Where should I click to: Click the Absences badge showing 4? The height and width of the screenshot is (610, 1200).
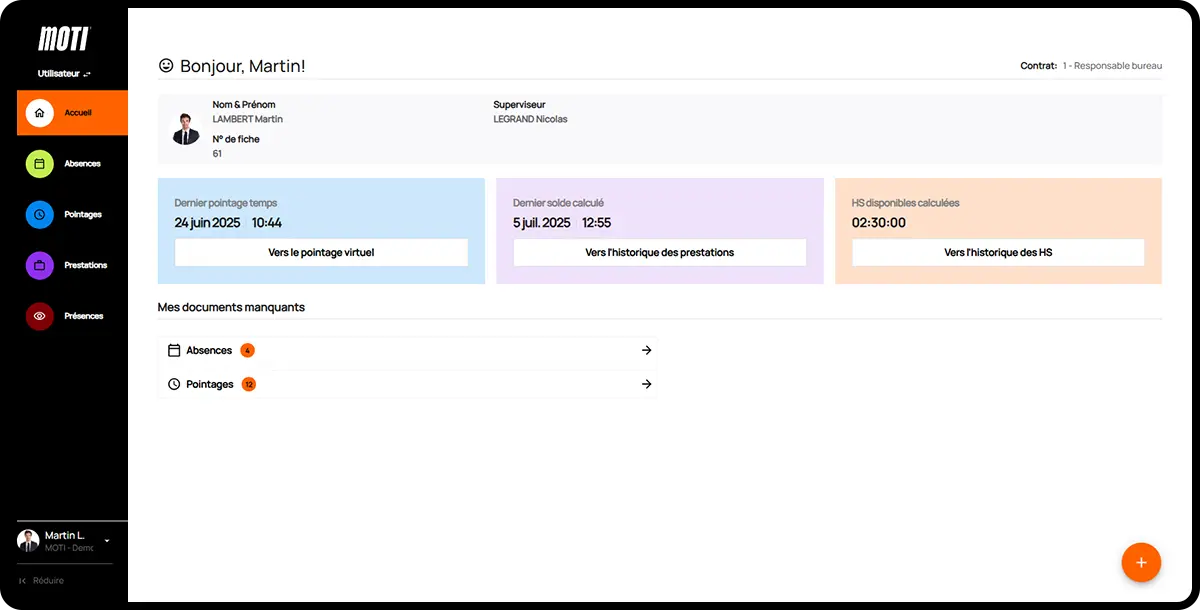point(247,350)
